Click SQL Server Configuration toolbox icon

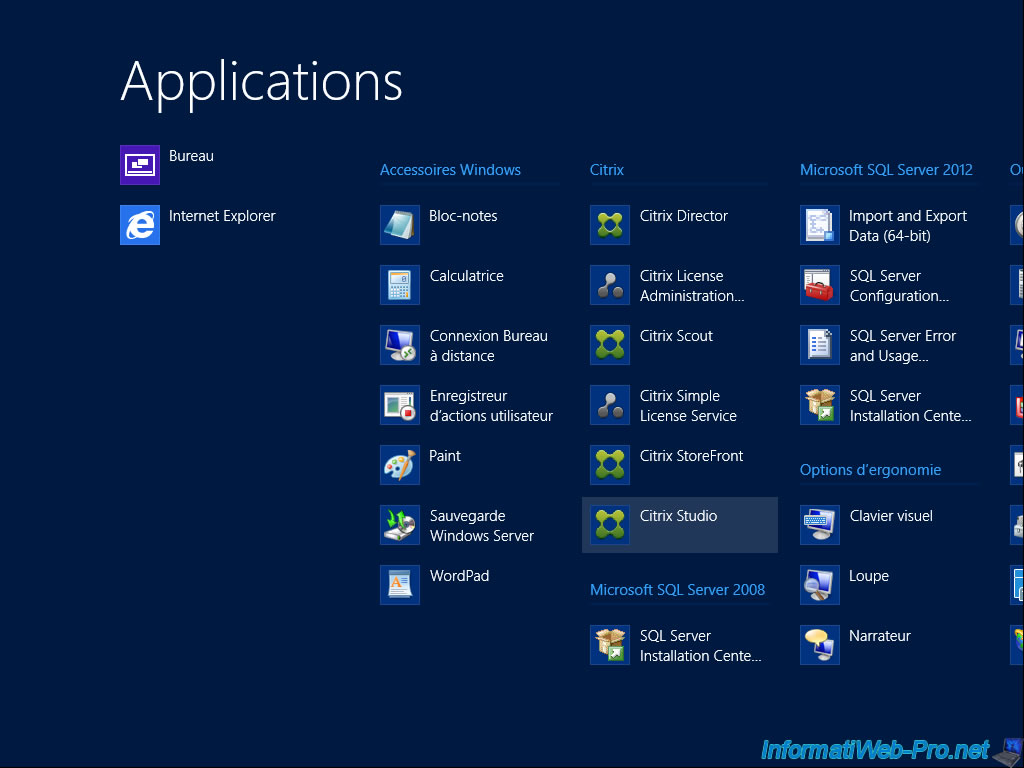coord(820,285)
